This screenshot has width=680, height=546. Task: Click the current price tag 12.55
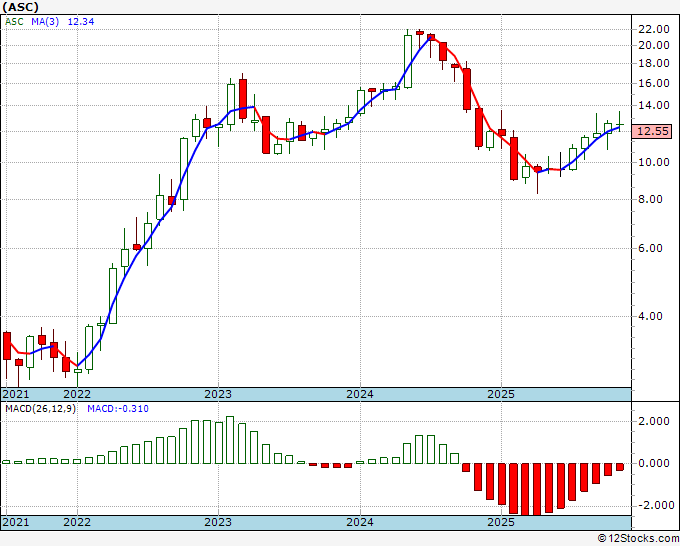[x=654, y=131]
